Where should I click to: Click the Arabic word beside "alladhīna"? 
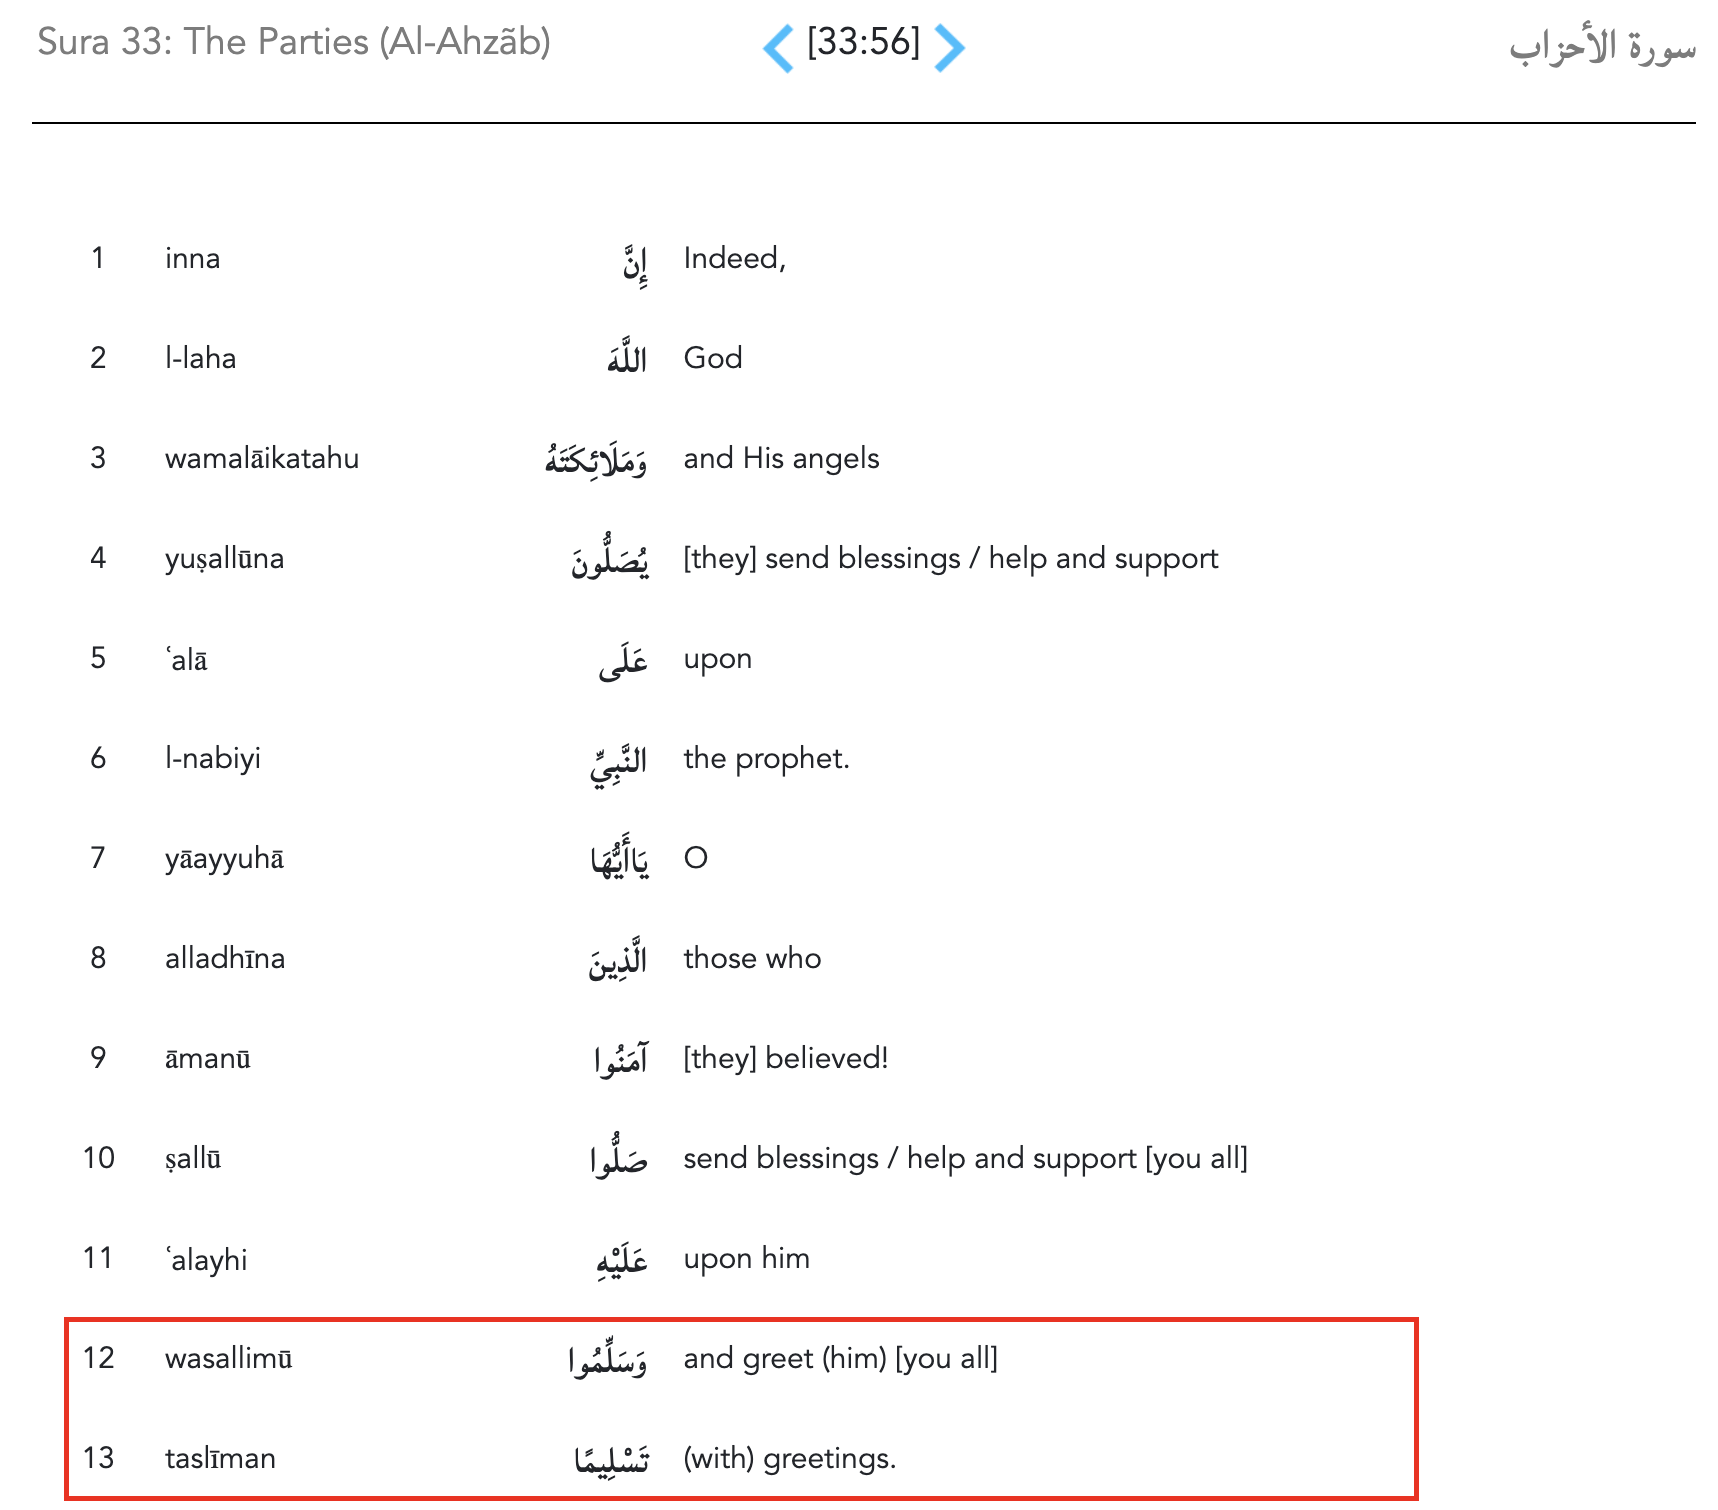coord(618,960)
